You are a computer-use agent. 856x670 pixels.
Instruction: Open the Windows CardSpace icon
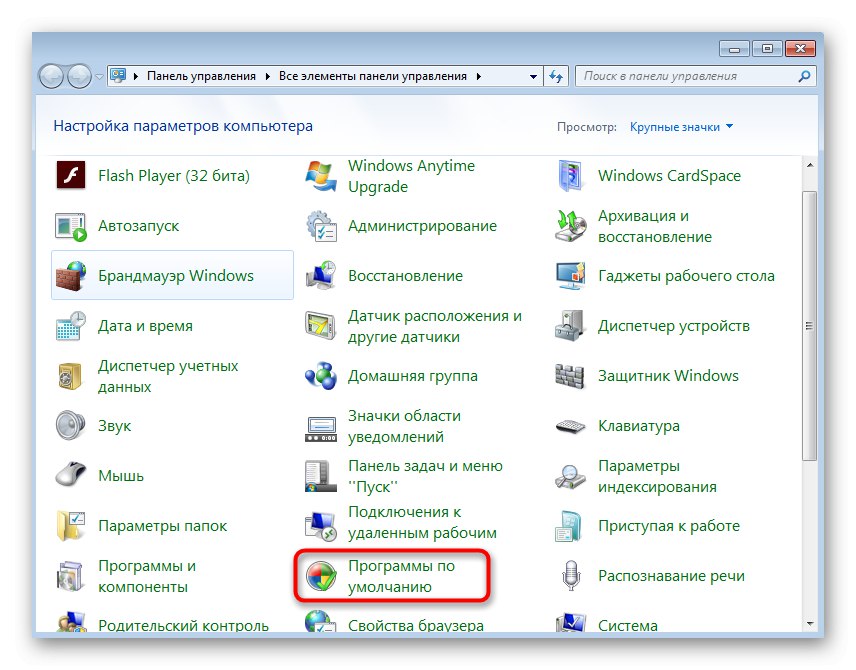tap(571, 176)
